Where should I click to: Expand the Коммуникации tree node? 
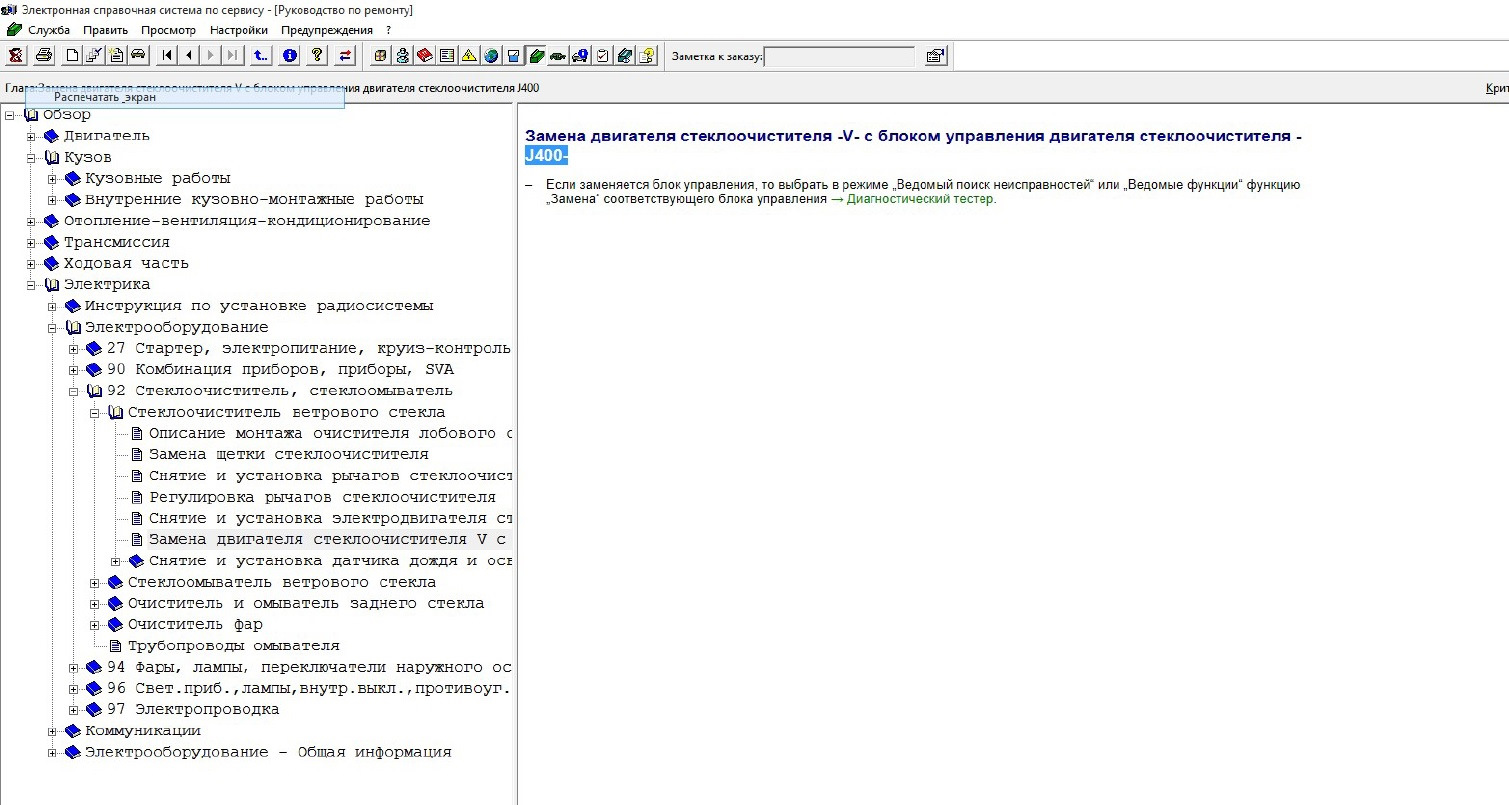pyautogui.click(x=53, y=731)
